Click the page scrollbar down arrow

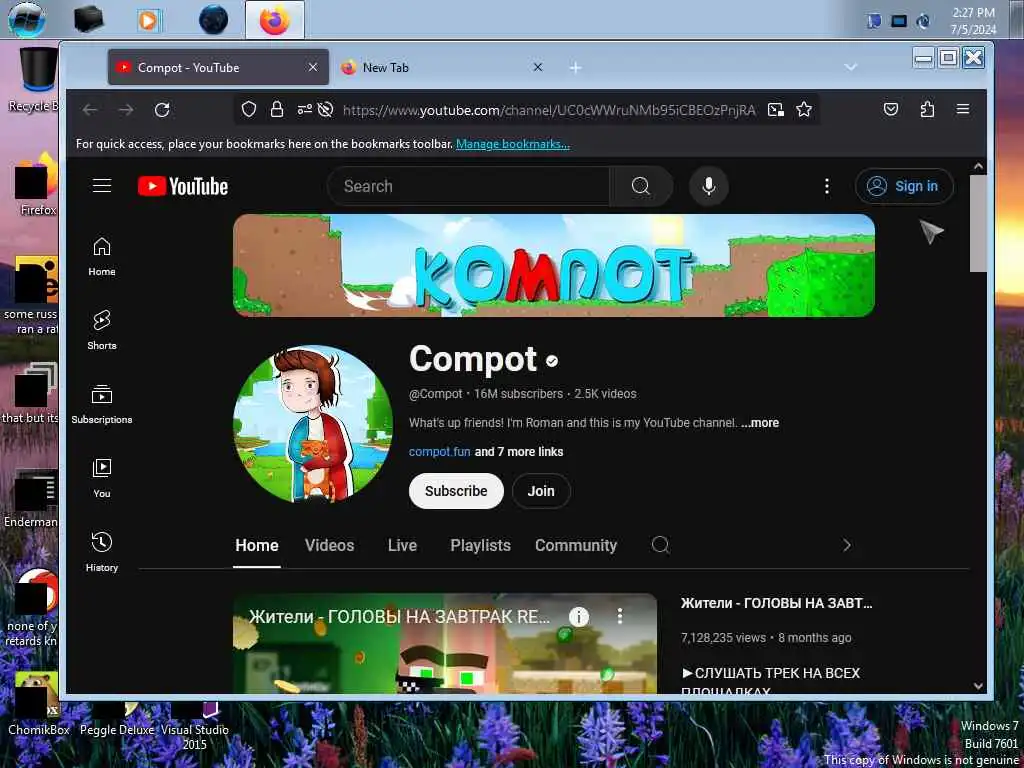click(978, 686)
